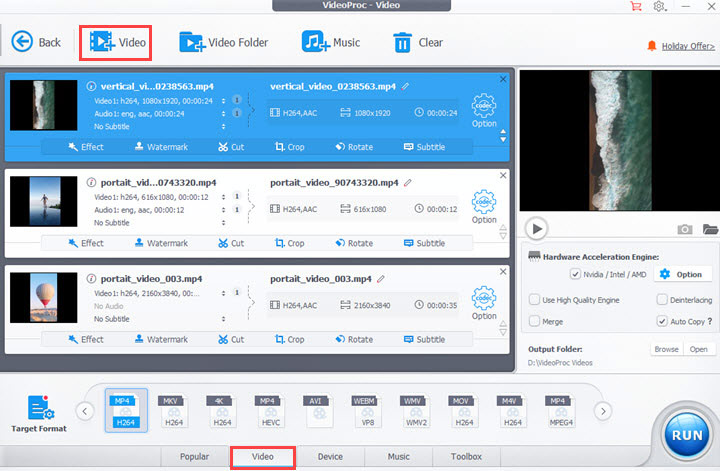Rename output portait_video_90743320.mp4 via pencil icon
Screen dimensions: 720x471
click(408, 183)
